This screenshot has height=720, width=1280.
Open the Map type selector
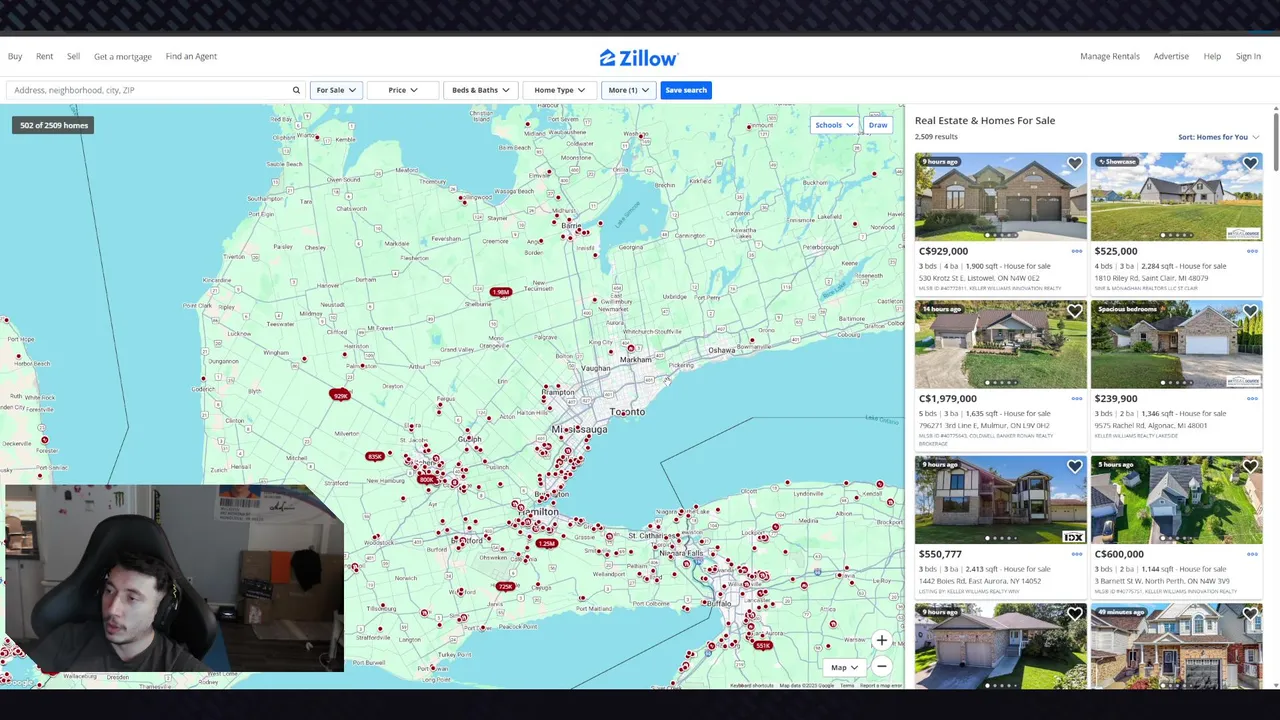coord(844,667)
